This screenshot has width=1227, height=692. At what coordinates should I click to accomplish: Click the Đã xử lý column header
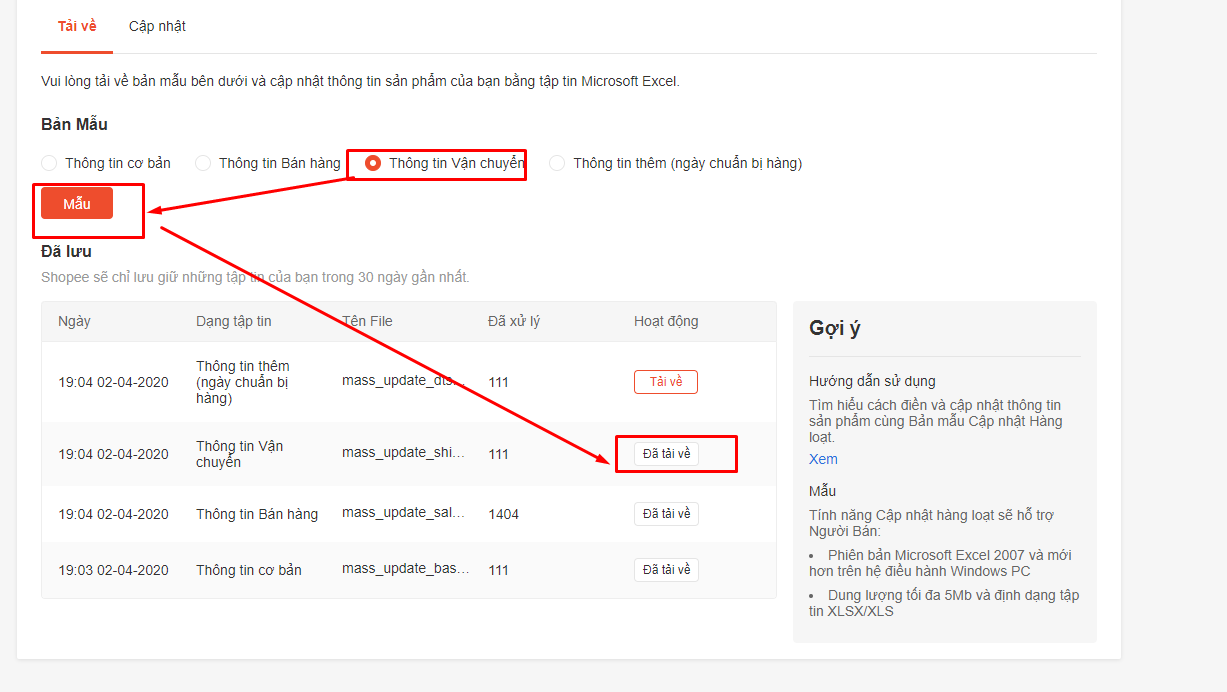click(x=513, y=321)
